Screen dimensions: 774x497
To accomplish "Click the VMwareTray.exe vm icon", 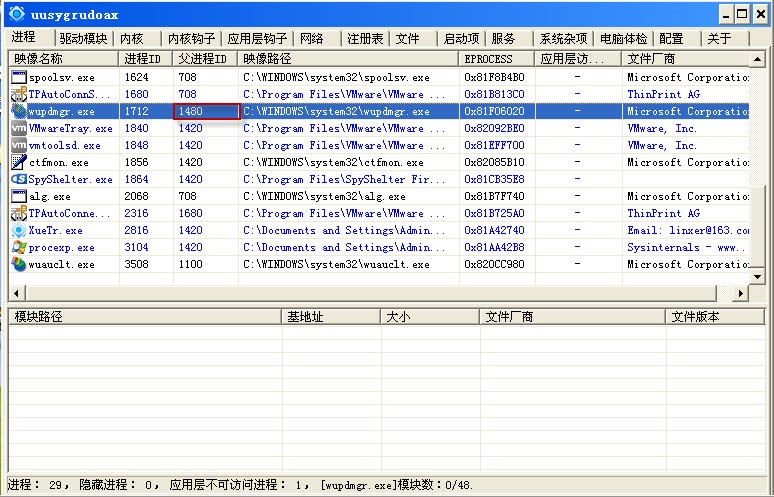I will [x=19, y=128].
